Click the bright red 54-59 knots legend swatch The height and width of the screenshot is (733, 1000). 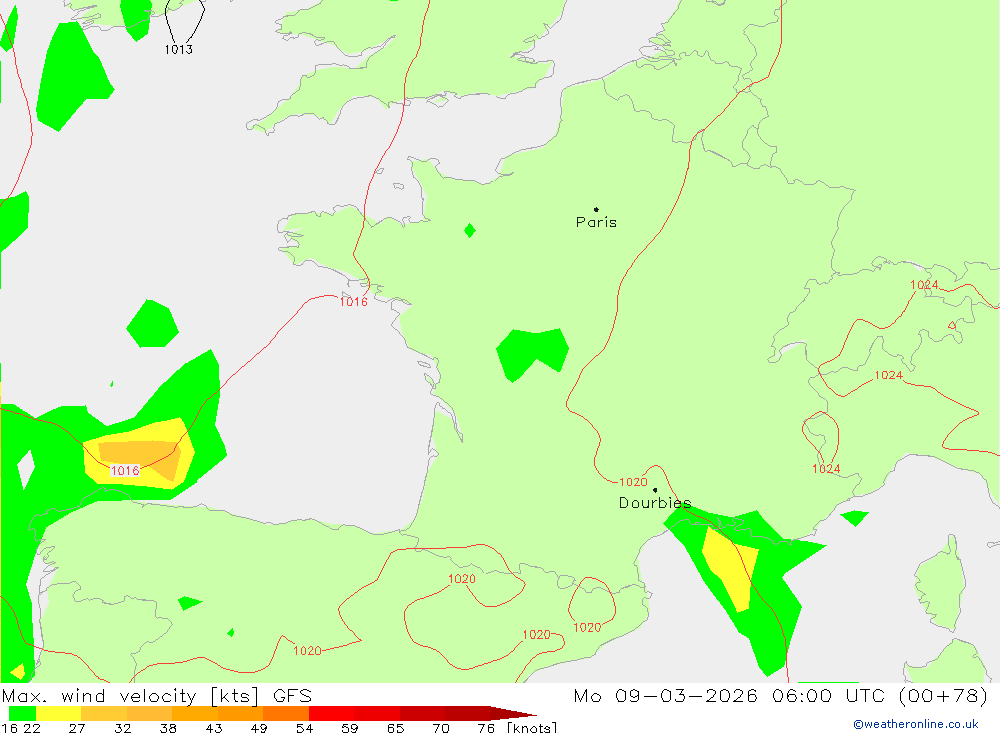click(332, 713)
